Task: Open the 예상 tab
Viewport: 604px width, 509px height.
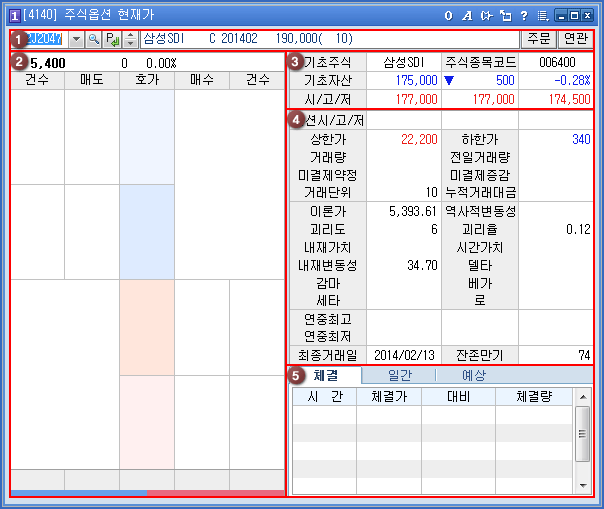Action: coord(473,375)
